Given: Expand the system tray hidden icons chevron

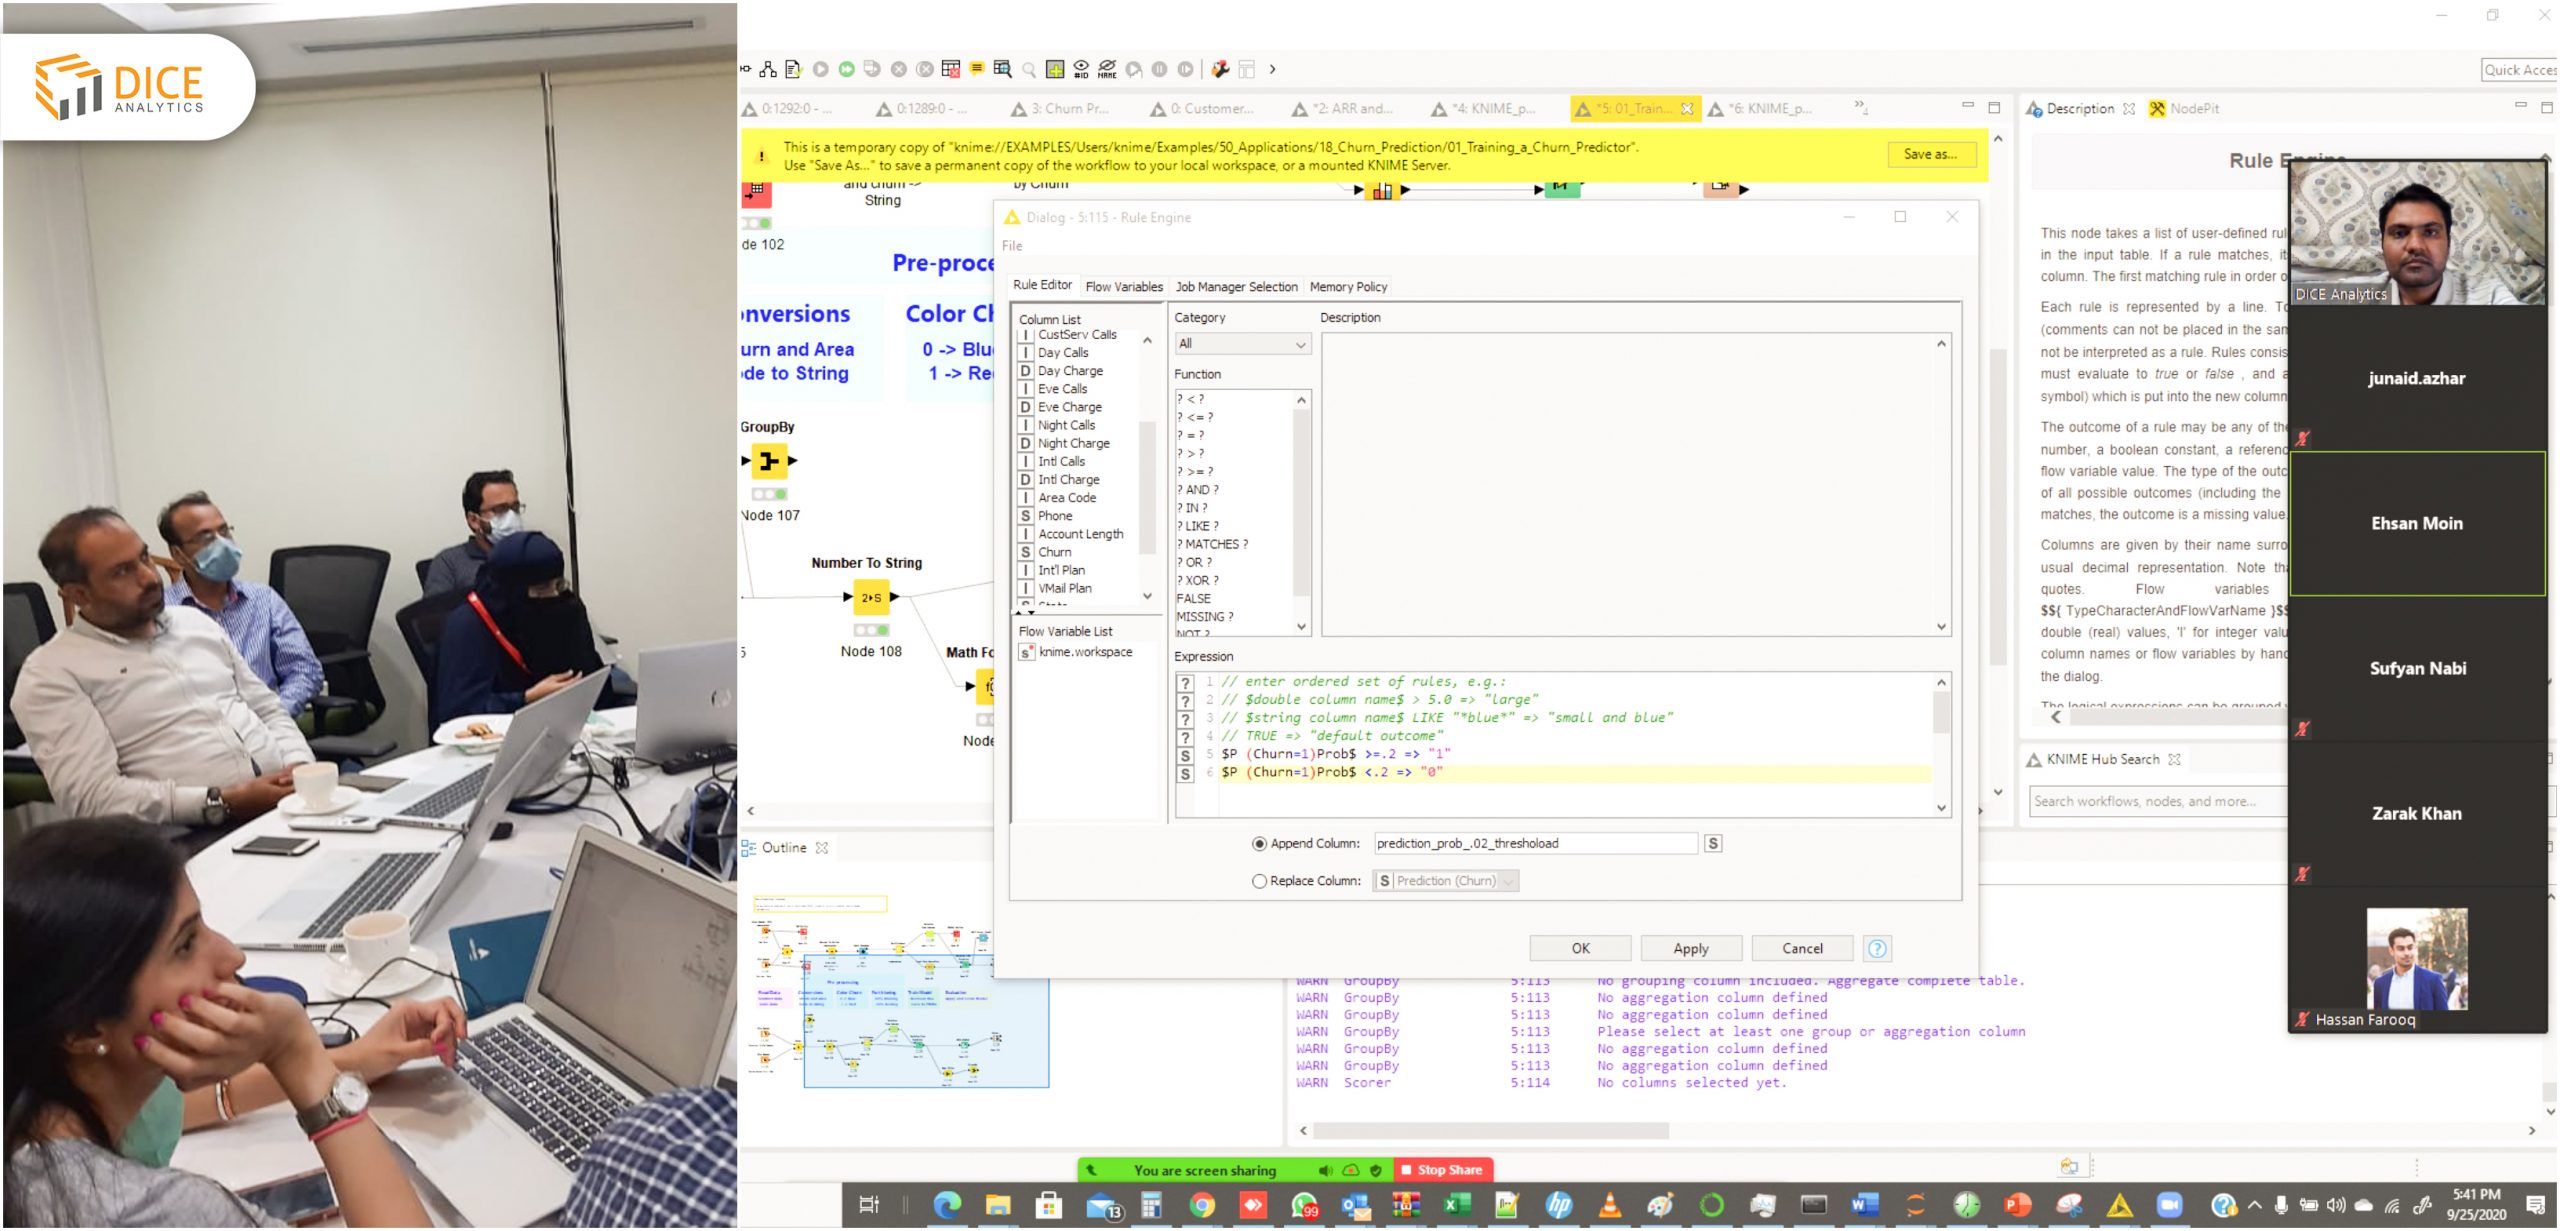Looking at the screenshot, I should click(x=2255, y=1205).
